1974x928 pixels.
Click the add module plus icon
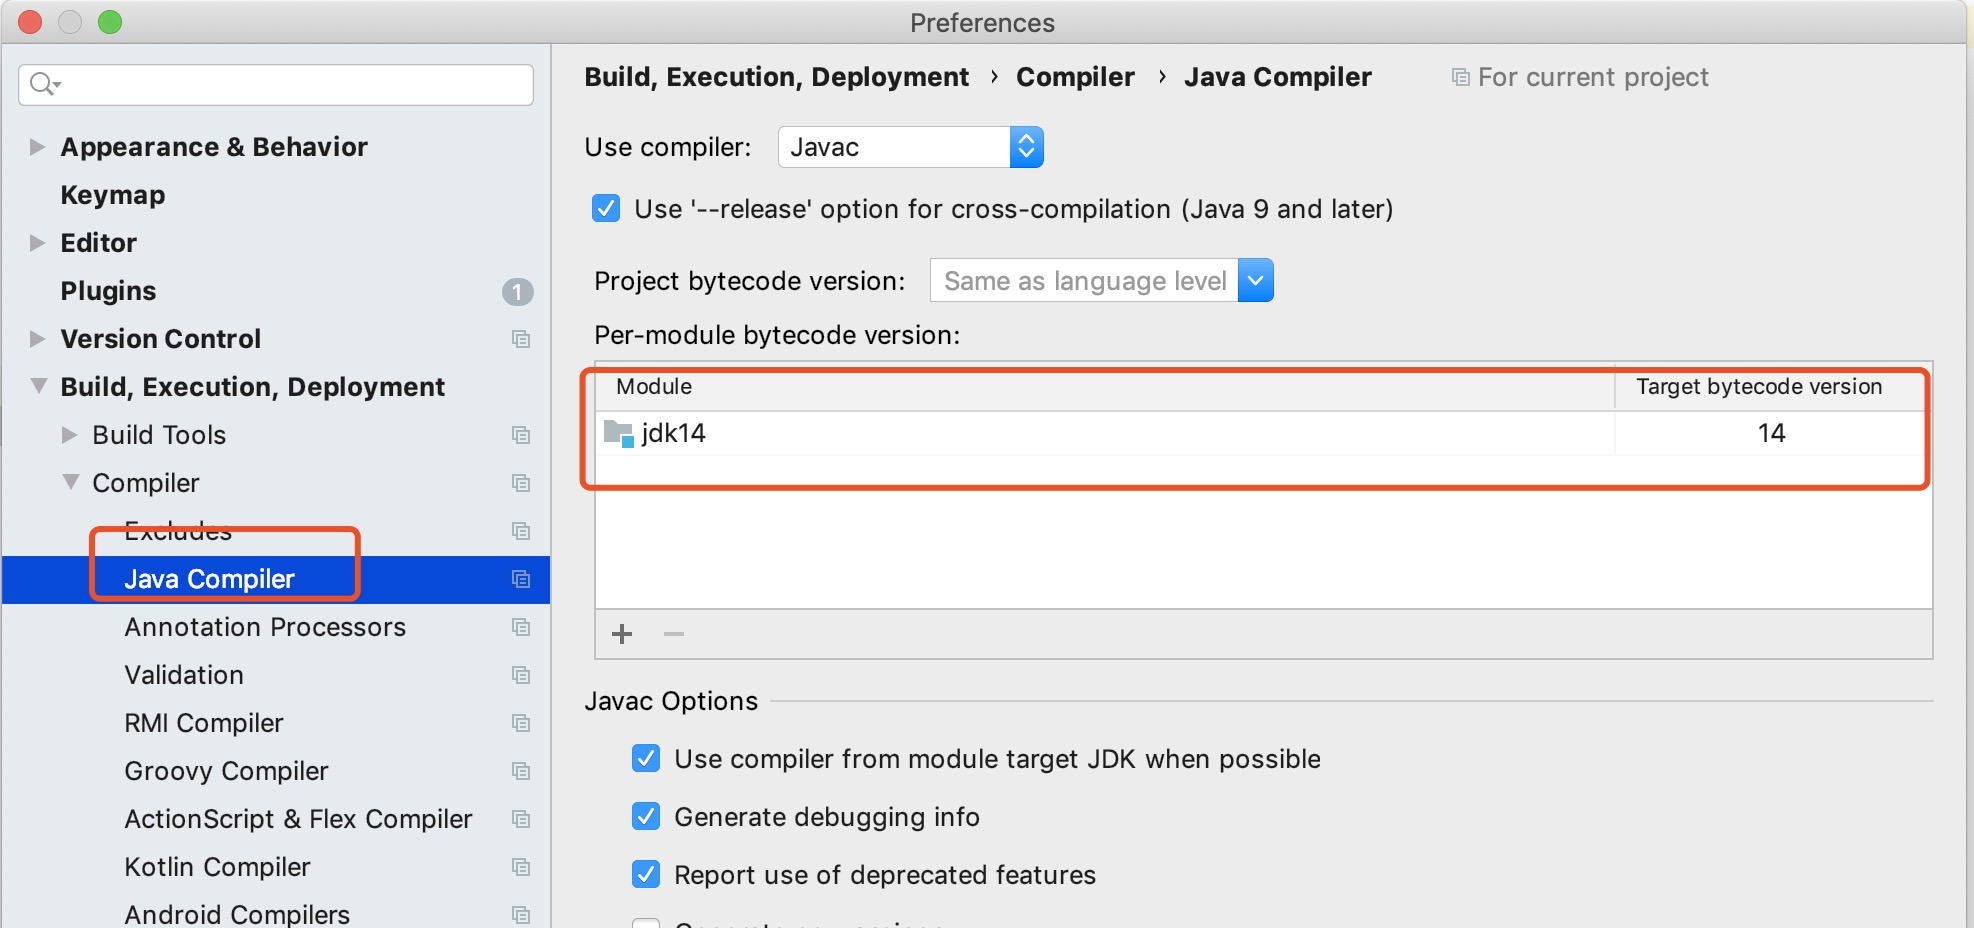click(x=622, y=634)
